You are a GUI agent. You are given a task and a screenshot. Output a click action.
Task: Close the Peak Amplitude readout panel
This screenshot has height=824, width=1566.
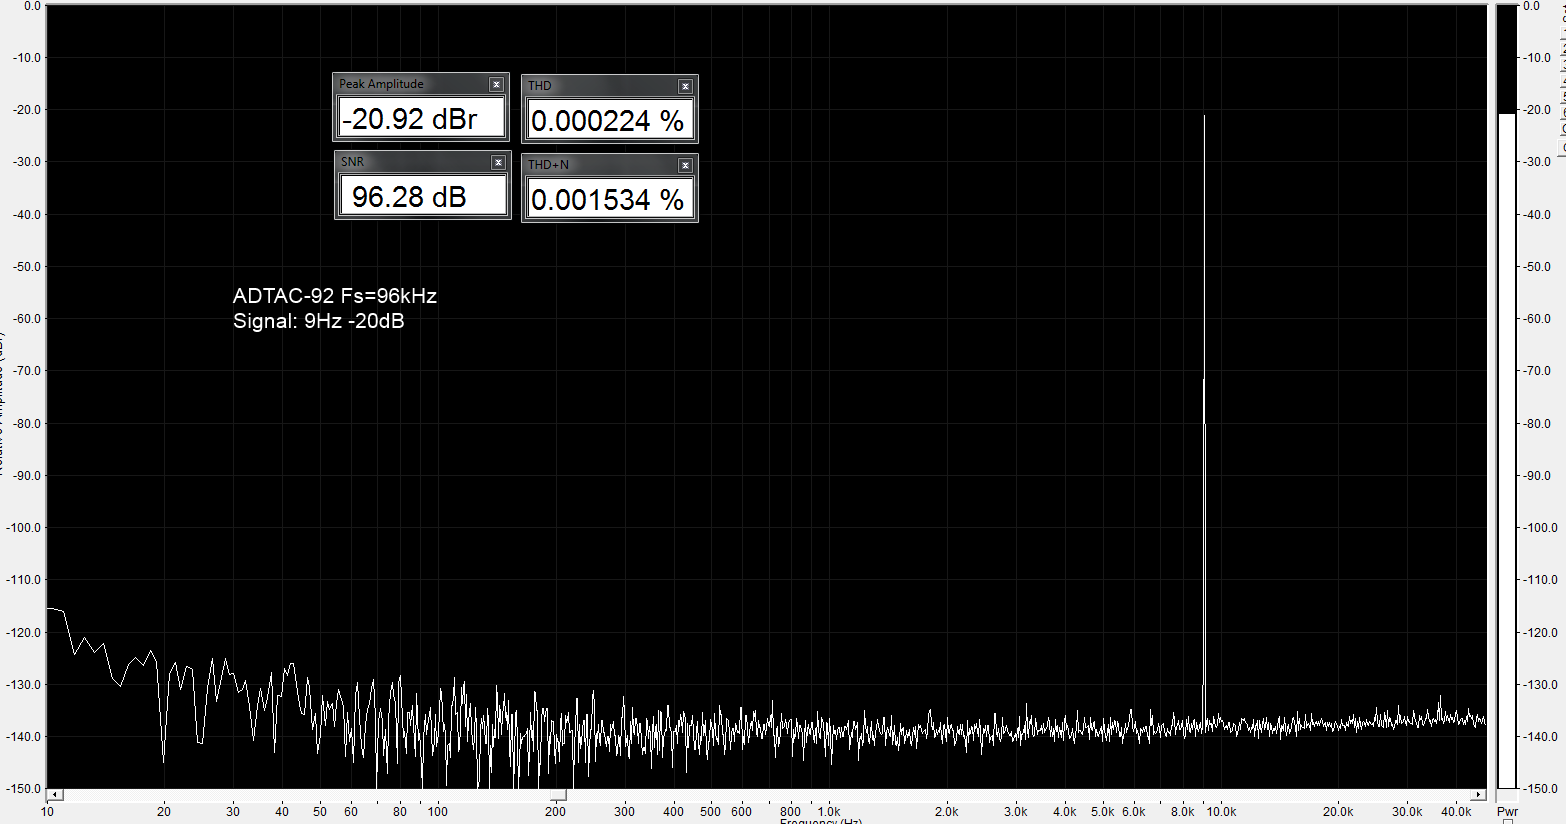[x=496, y=85]
